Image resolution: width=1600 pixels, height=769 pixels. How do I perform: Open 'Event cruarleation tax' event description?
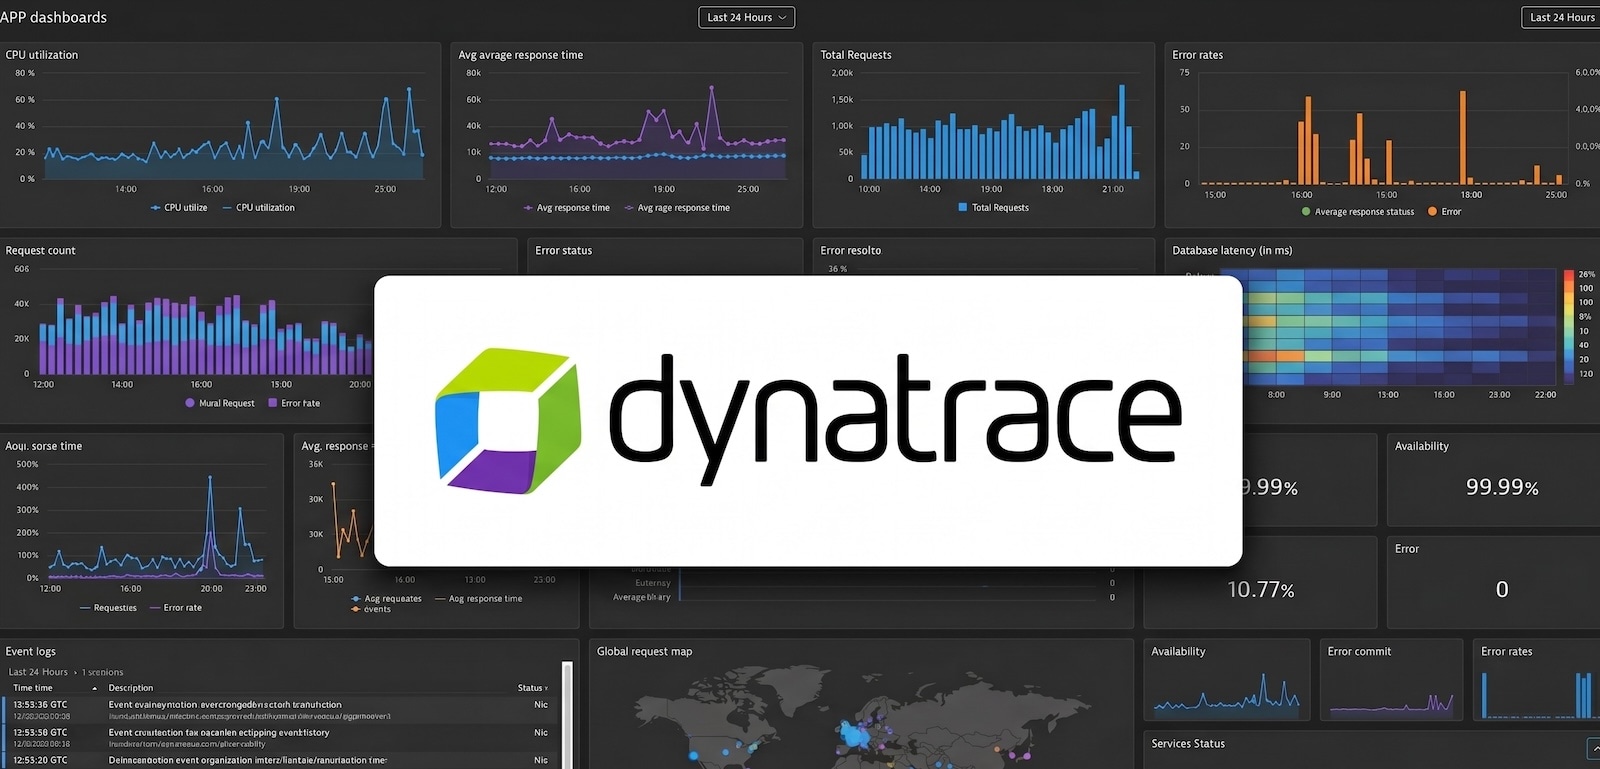click(219, 733)
